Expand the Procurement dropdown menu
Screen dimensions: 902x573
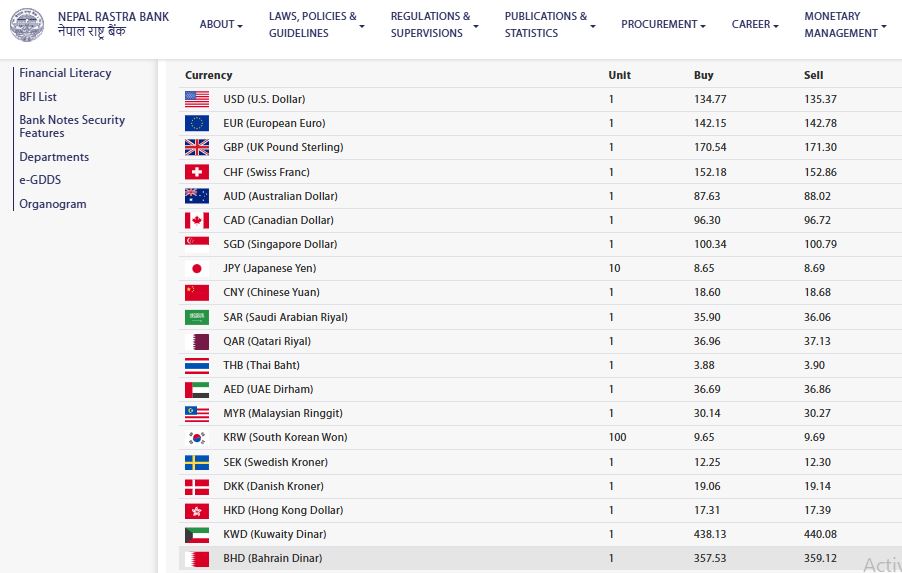pos(663,25)
